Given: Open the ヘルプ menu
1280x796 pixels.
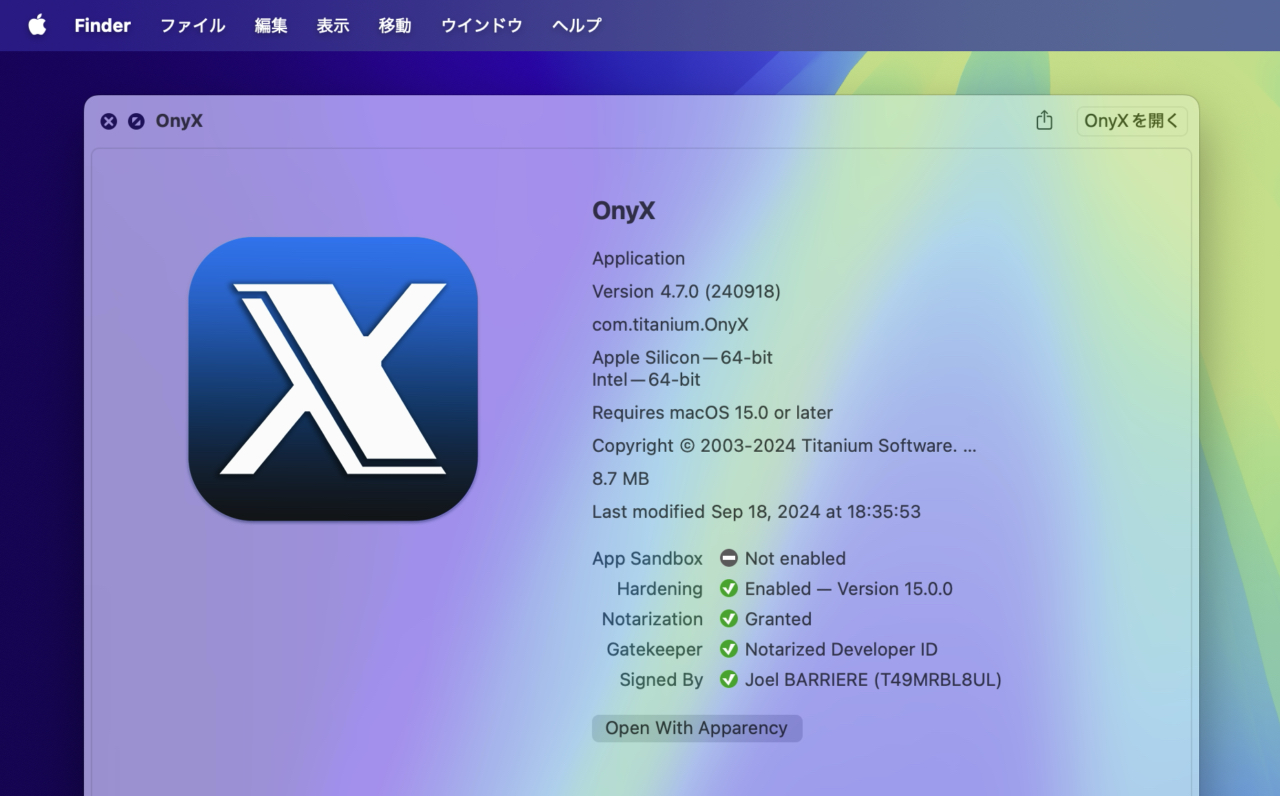Looking at the screenshot, I should 577,25.
